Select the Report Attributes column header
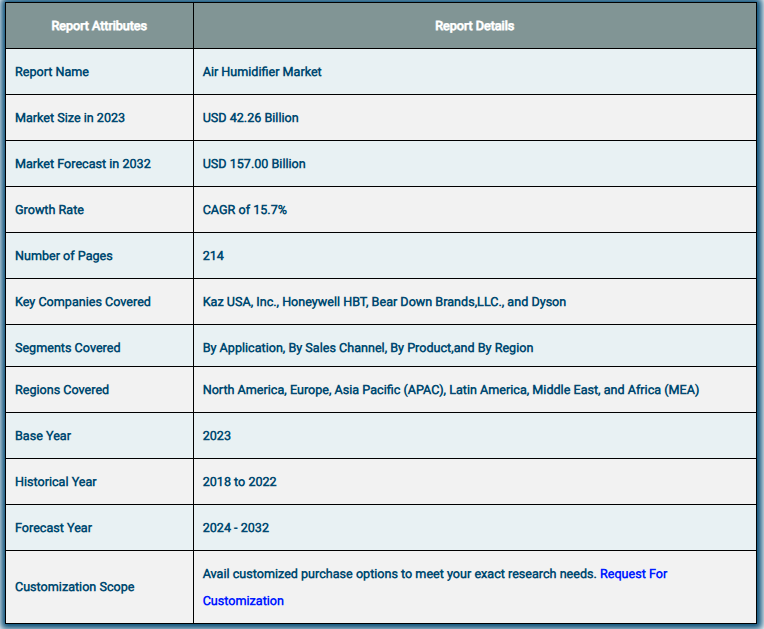 click(x=99, y=26)
